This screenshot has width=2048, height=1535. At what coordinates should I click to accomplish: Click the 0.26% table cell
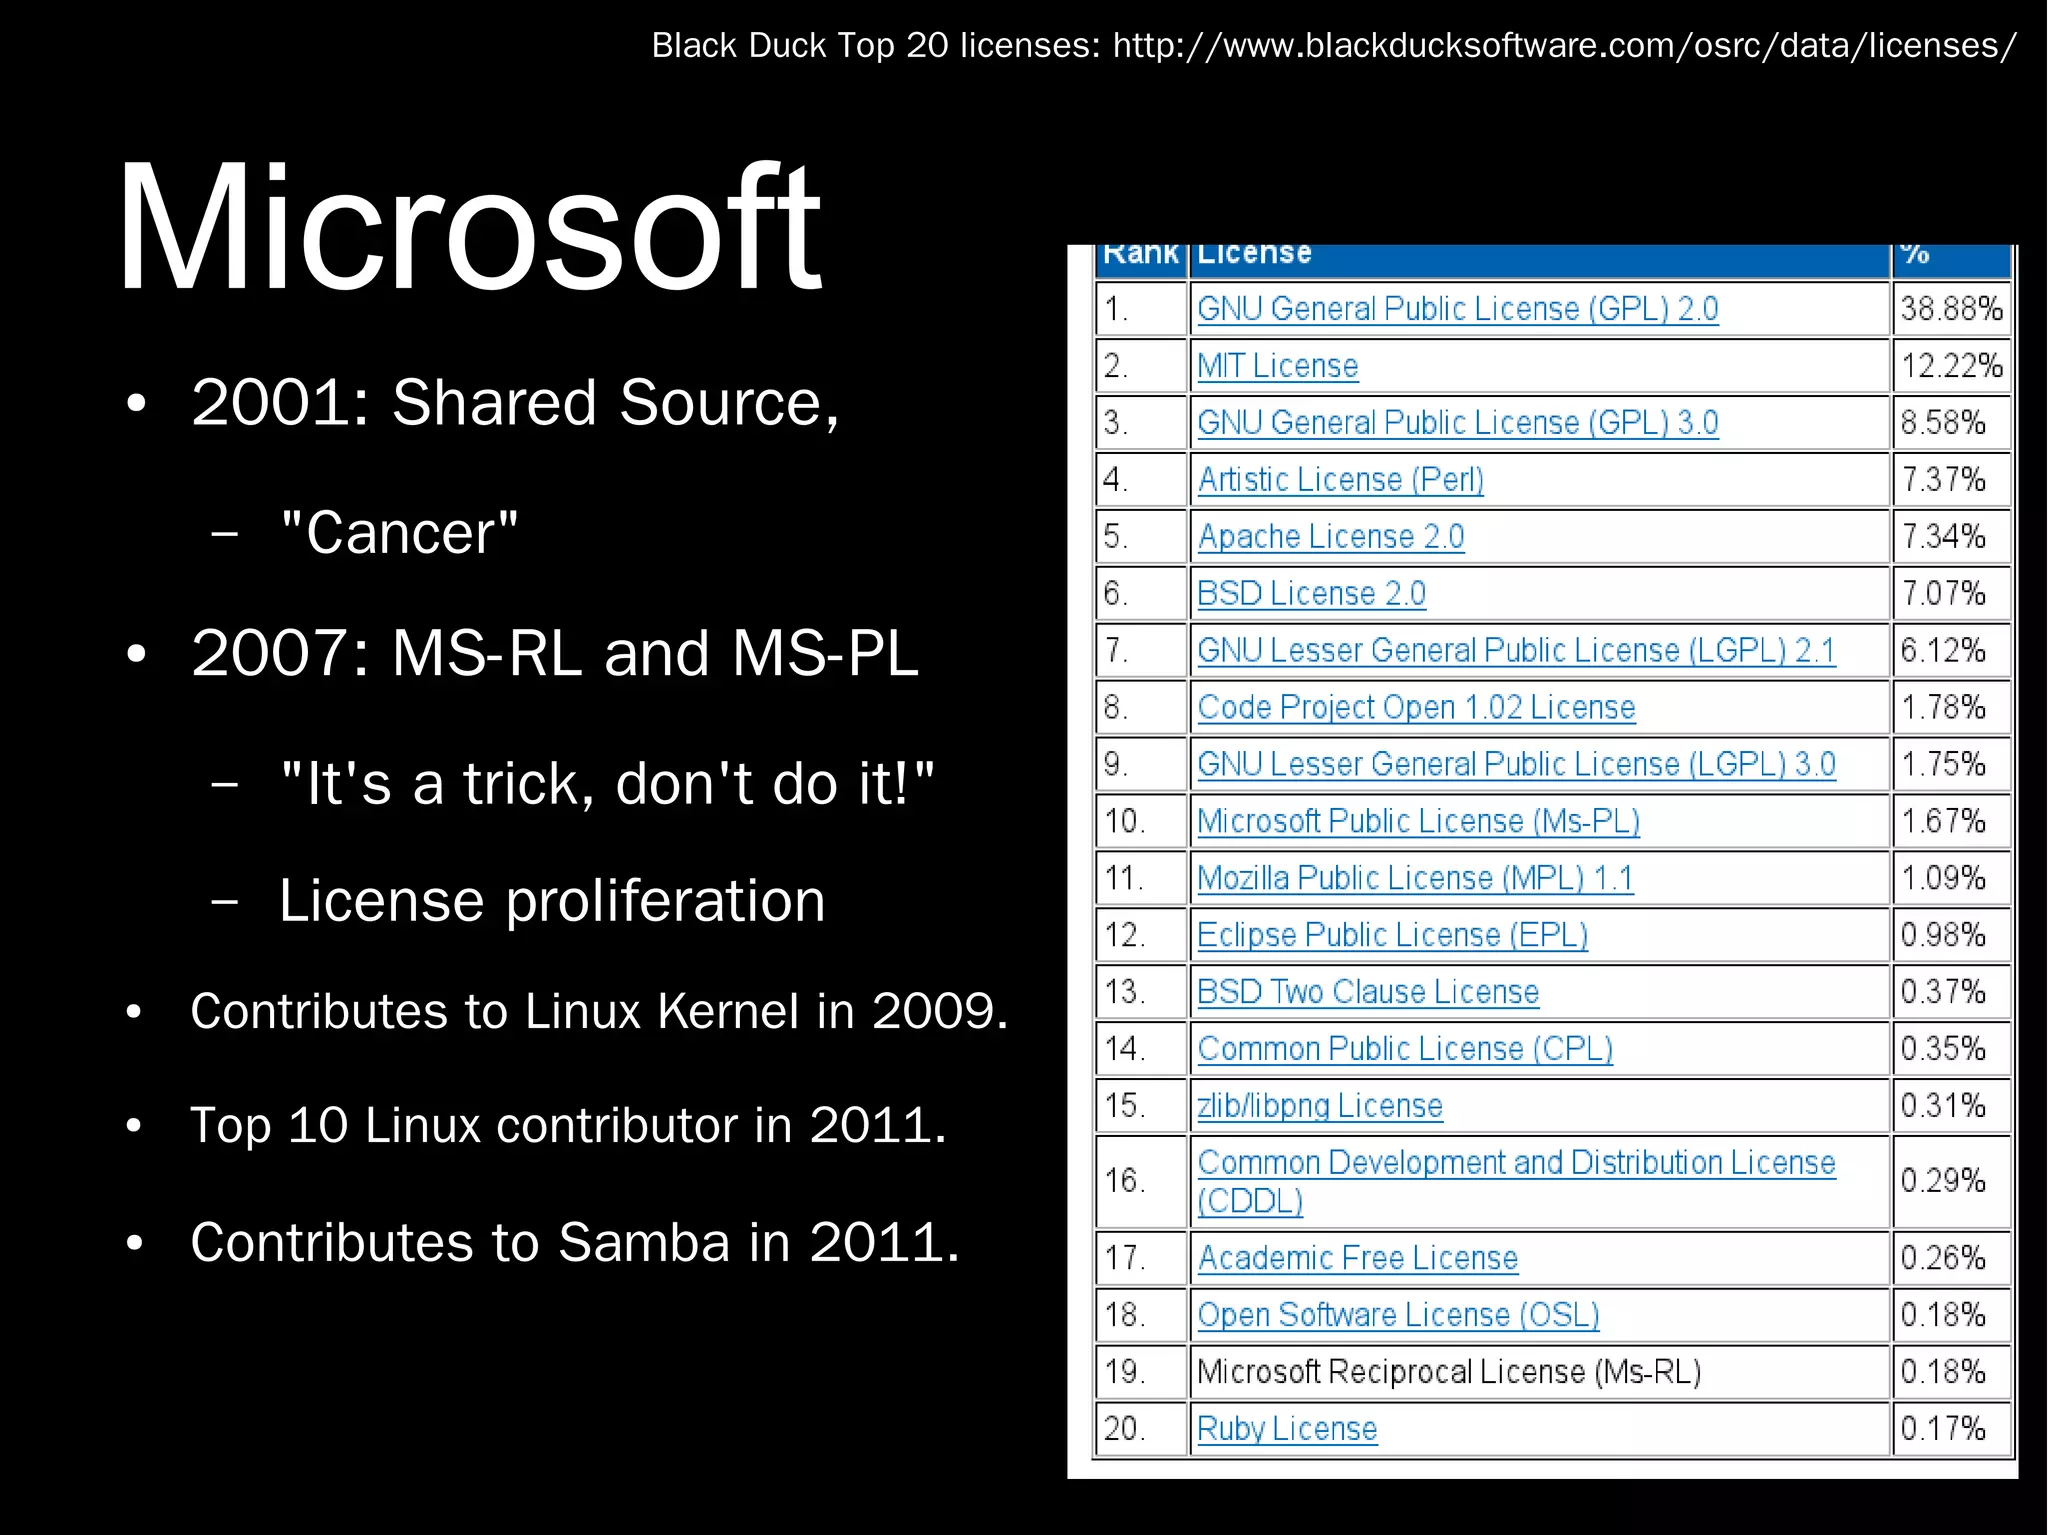[1951, 1259]
